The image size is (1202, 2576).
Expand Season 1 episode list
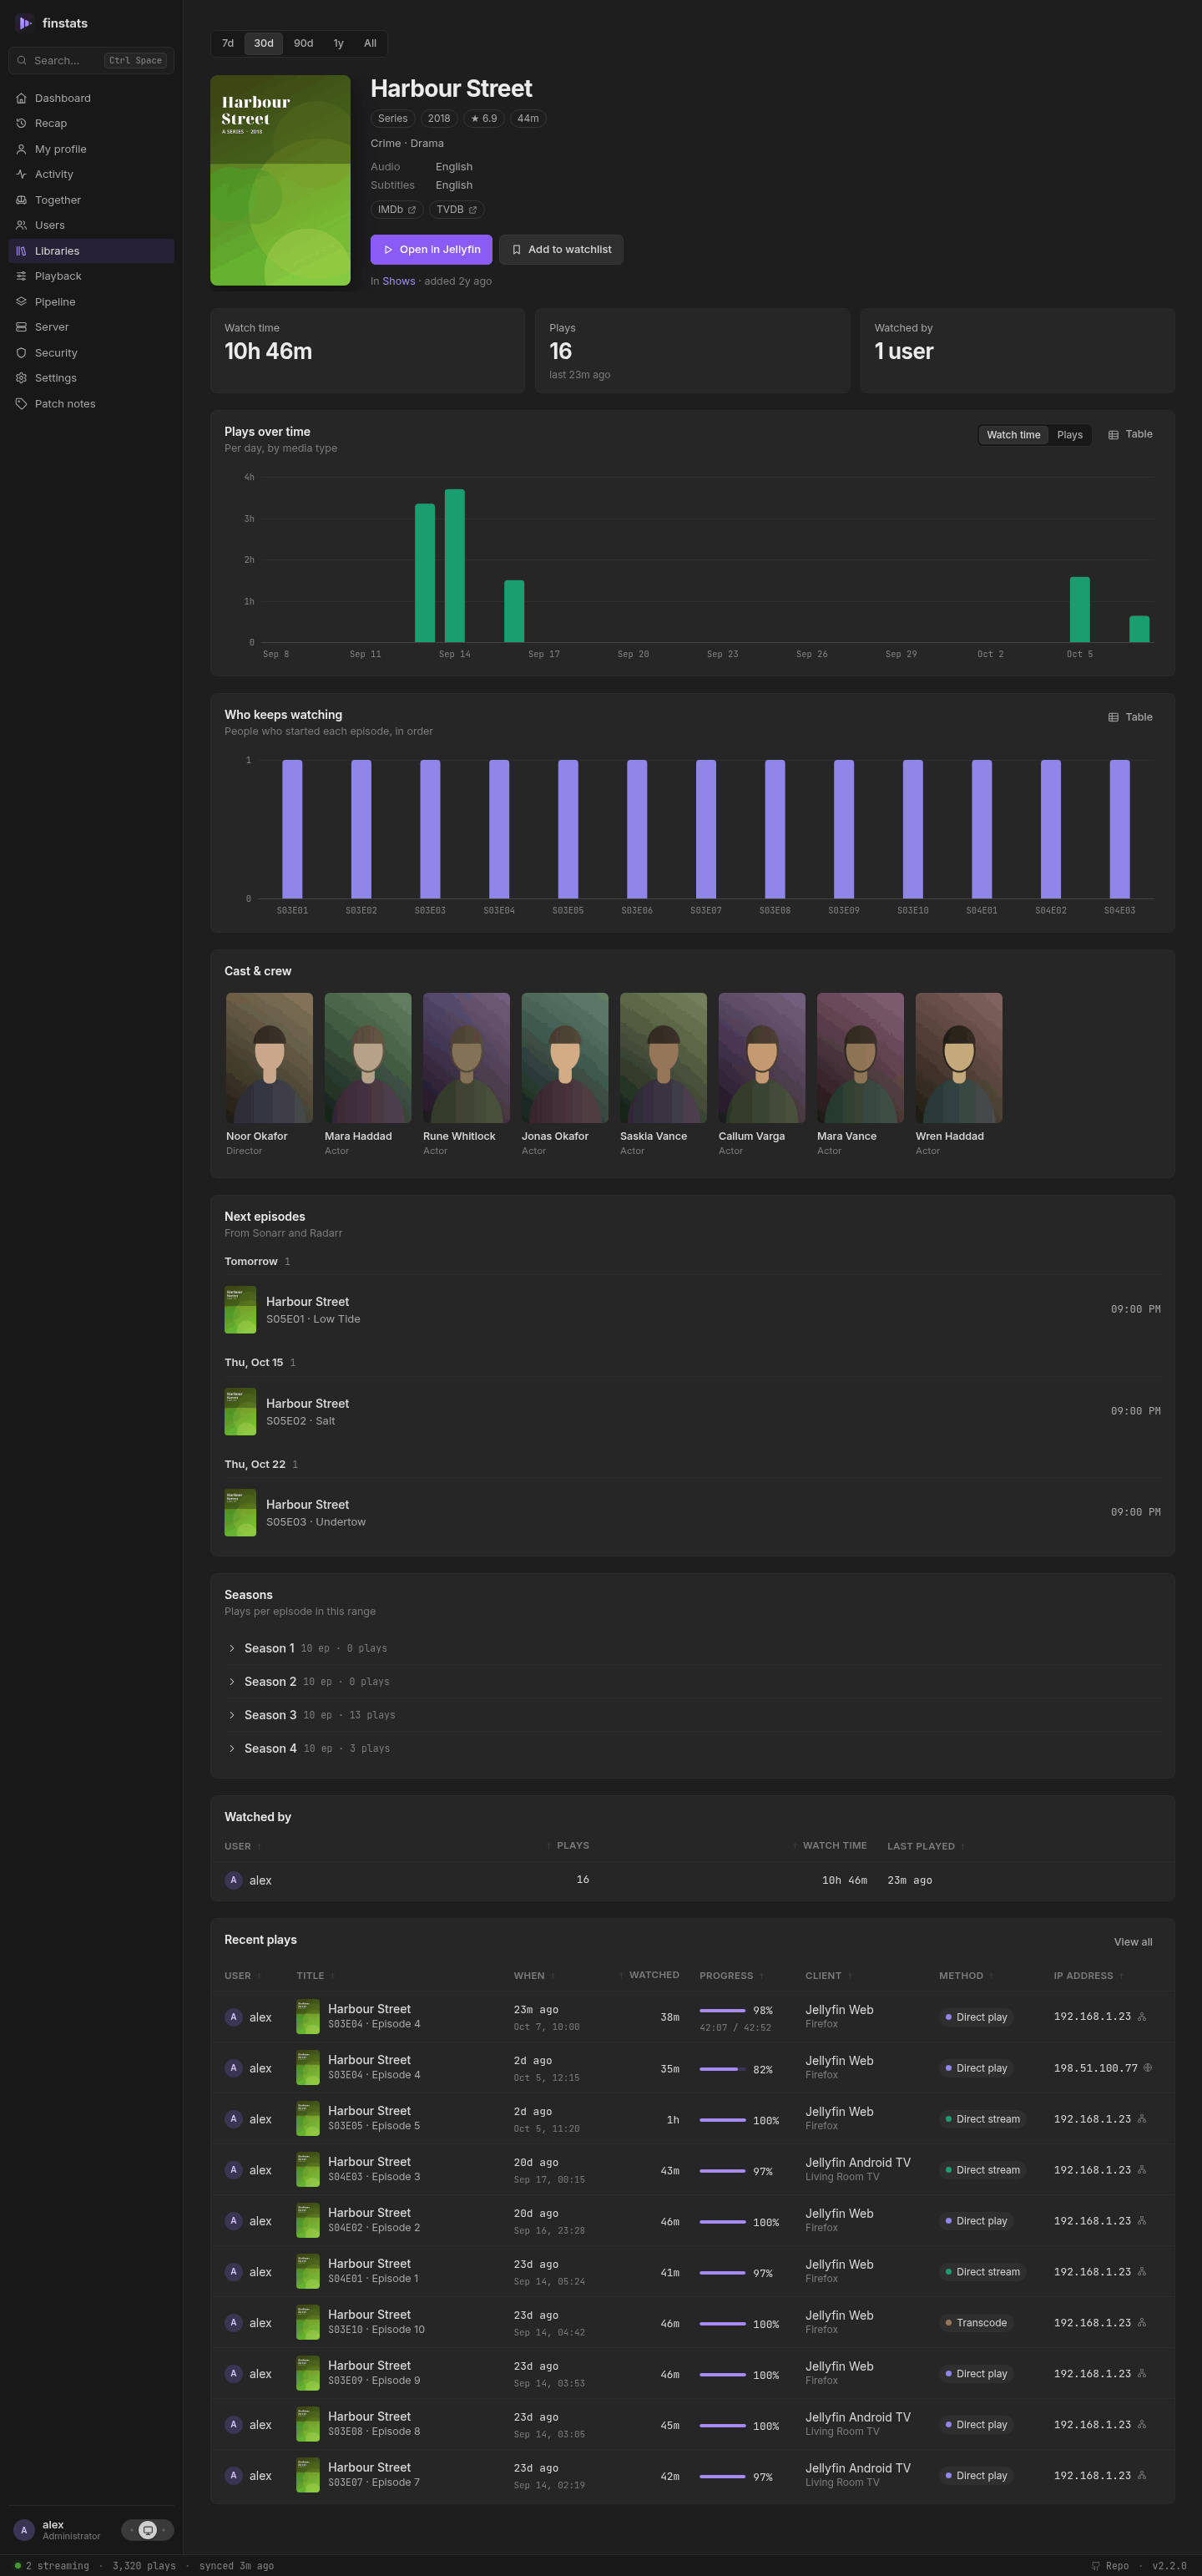(x=692, y=1648)
